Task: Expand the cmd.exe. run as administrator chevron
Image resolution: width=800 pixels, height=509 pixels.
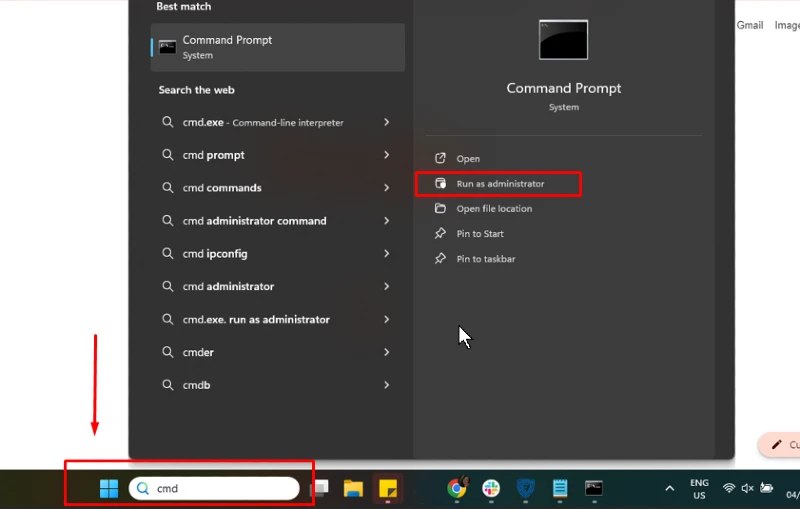Action: click(x=387, y=319)
